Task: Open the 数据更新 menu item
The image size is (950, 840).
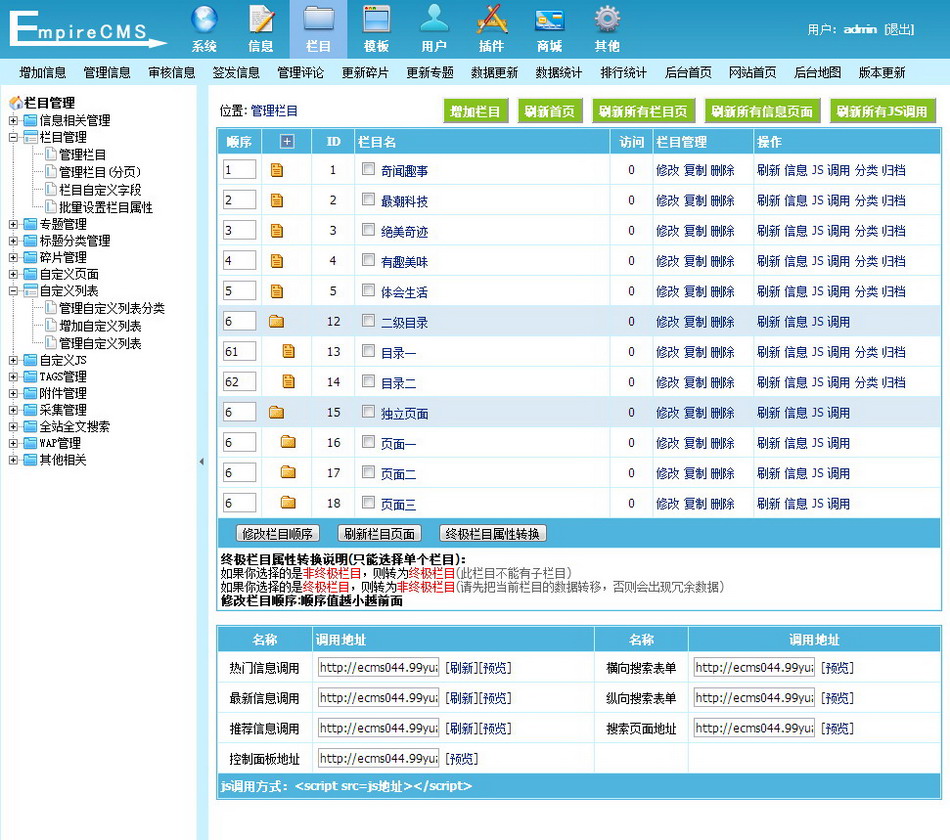Action: (x=494, y=73)
